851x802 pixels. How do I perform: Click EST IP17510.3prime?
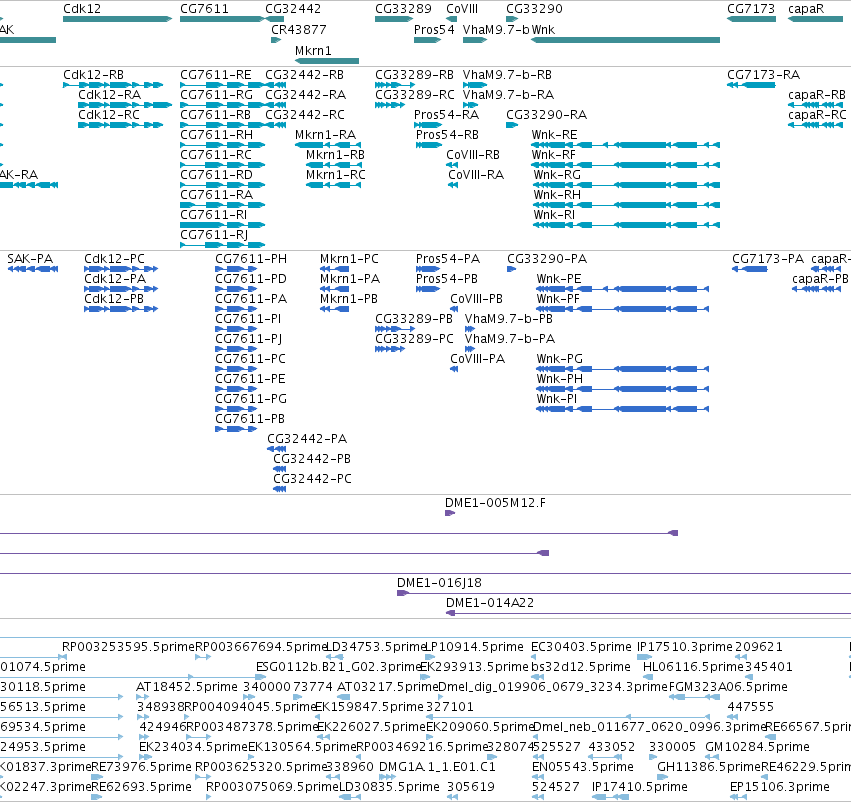(x=684, y=646)
